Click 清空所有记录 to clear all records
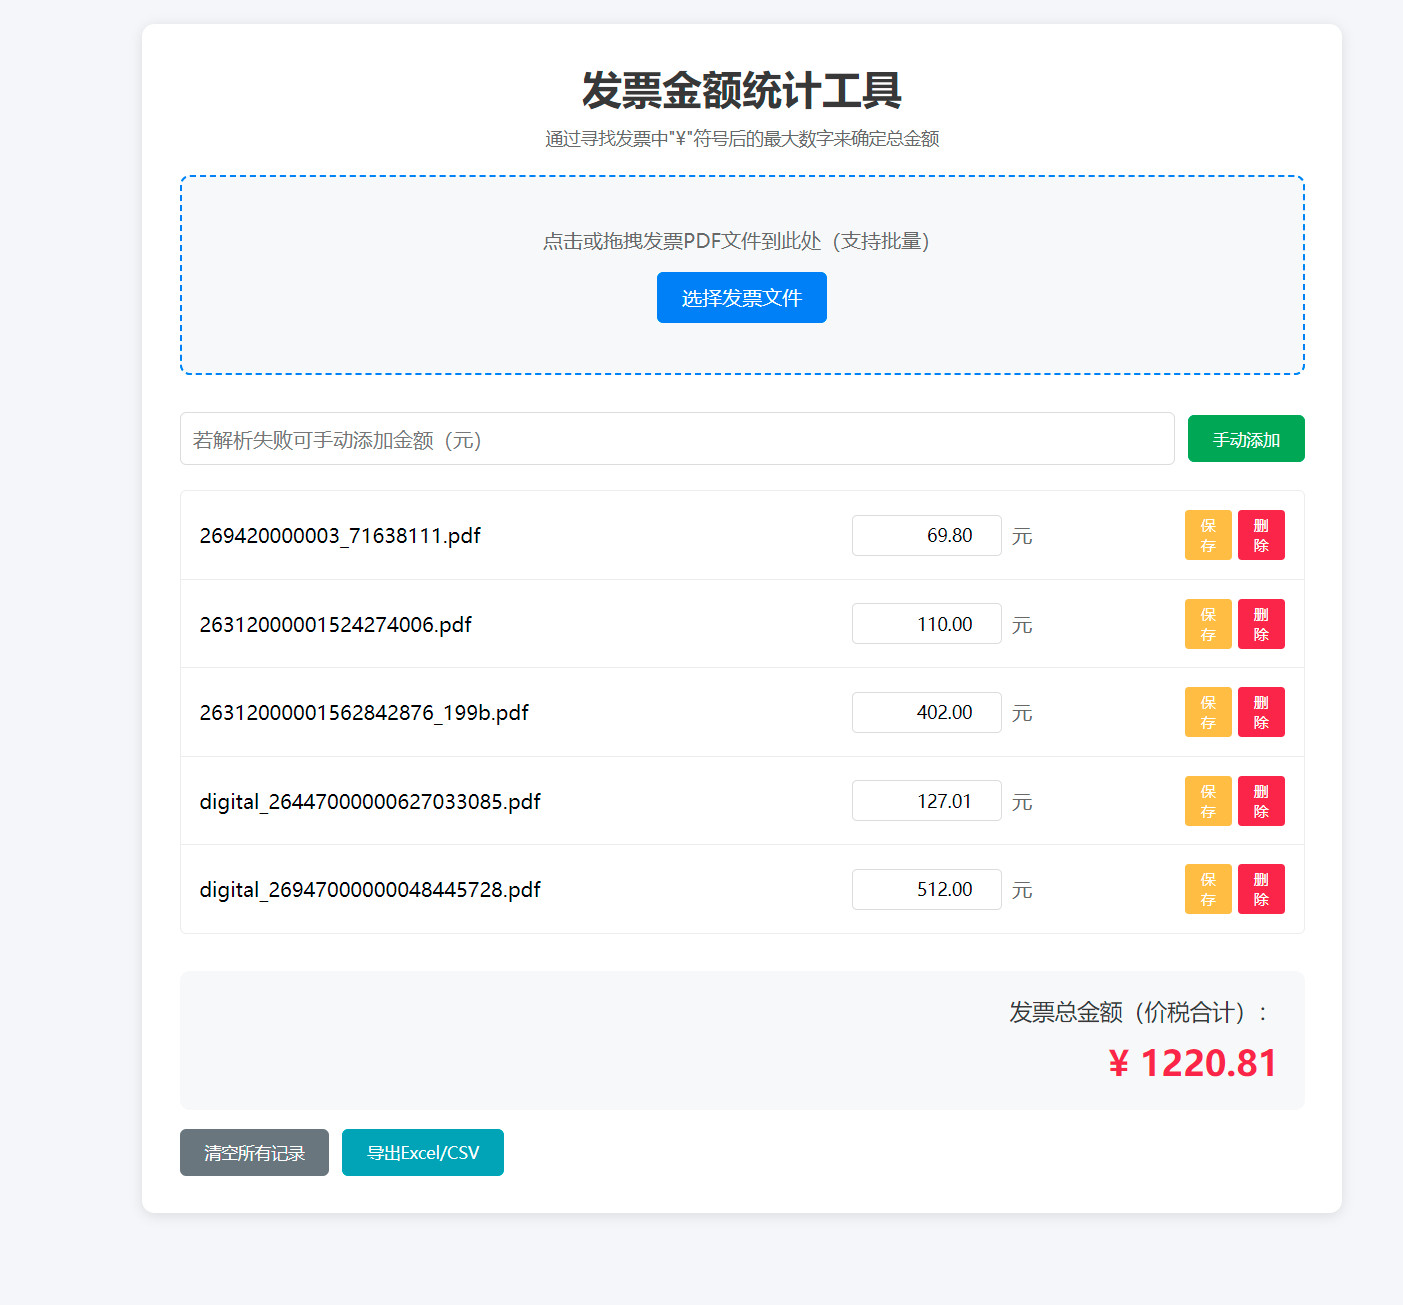The height and width of the screenshot is (1305, 1403). coord(254,1152)
